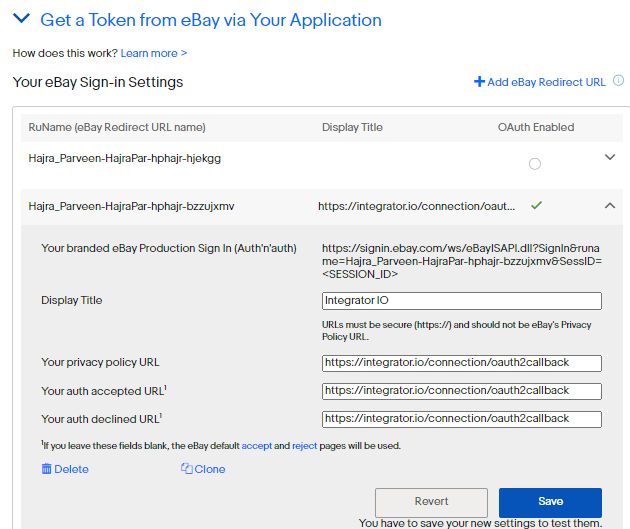Viewport: 630px width, 529px height.
Task: Click the Display Title input field
Action: (x=462, y=301)
